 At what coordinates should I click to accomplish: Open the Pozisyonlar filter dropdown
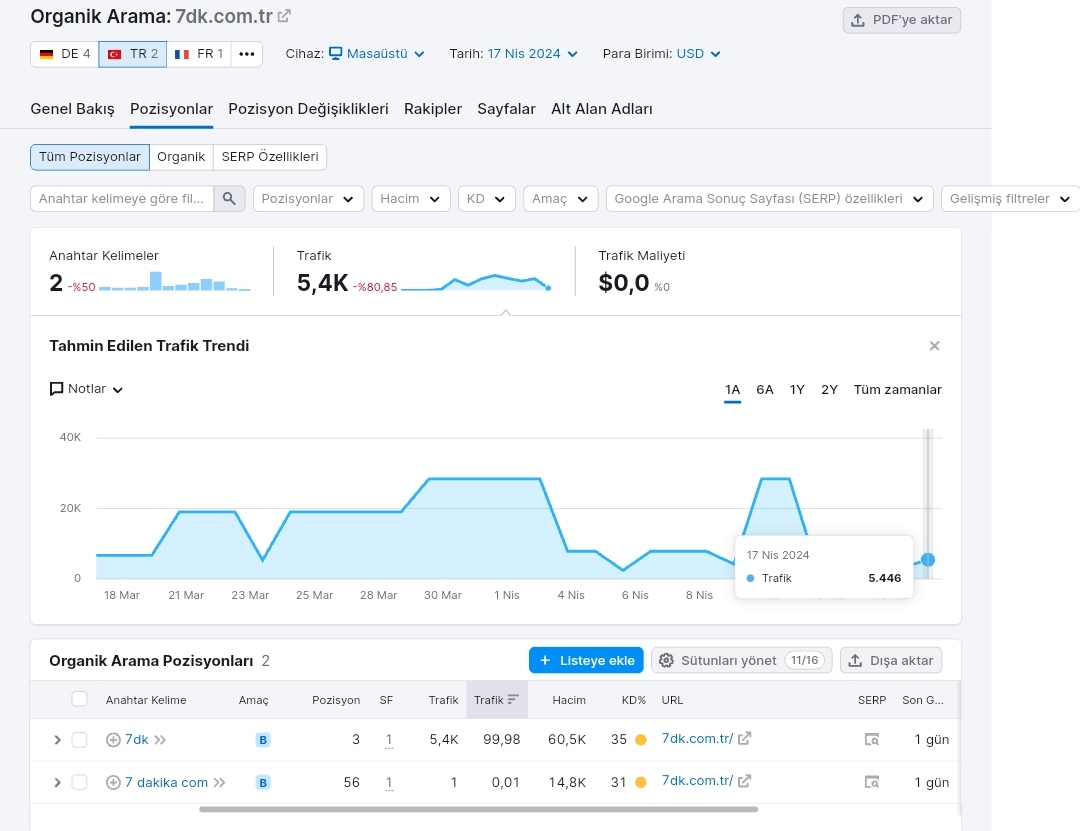308,198
